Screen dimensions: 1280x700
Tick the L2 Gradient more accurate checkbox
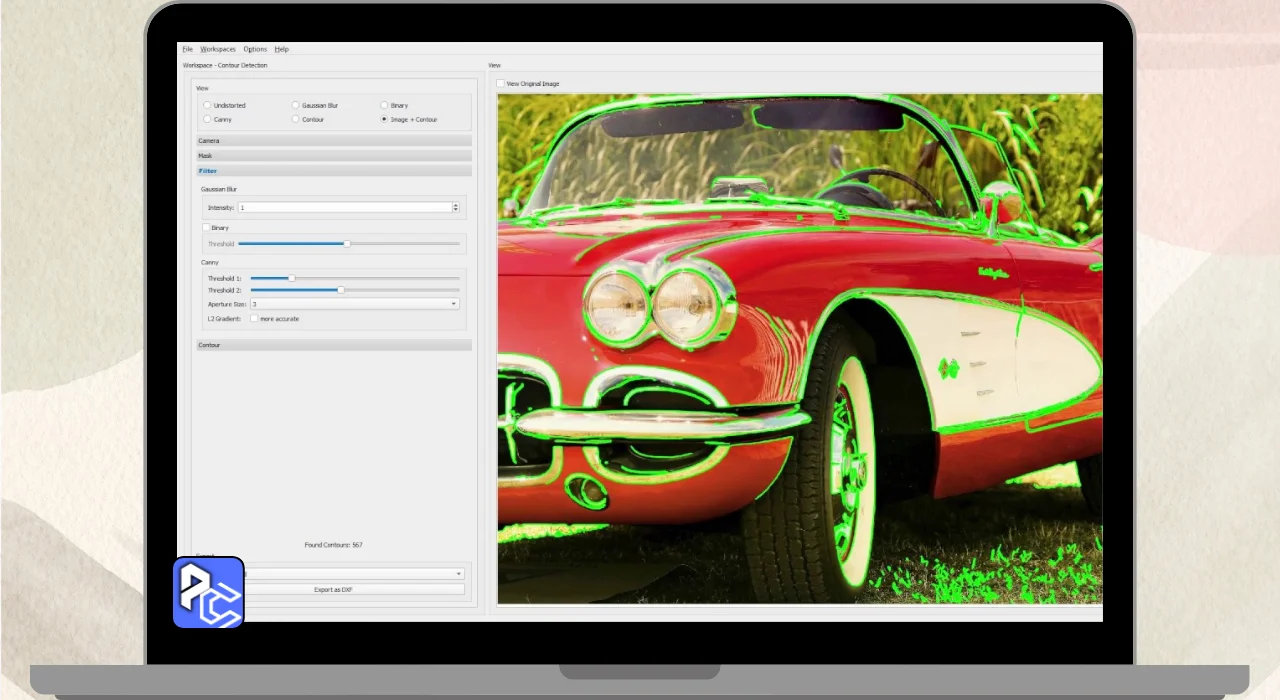tap(254, 319)
